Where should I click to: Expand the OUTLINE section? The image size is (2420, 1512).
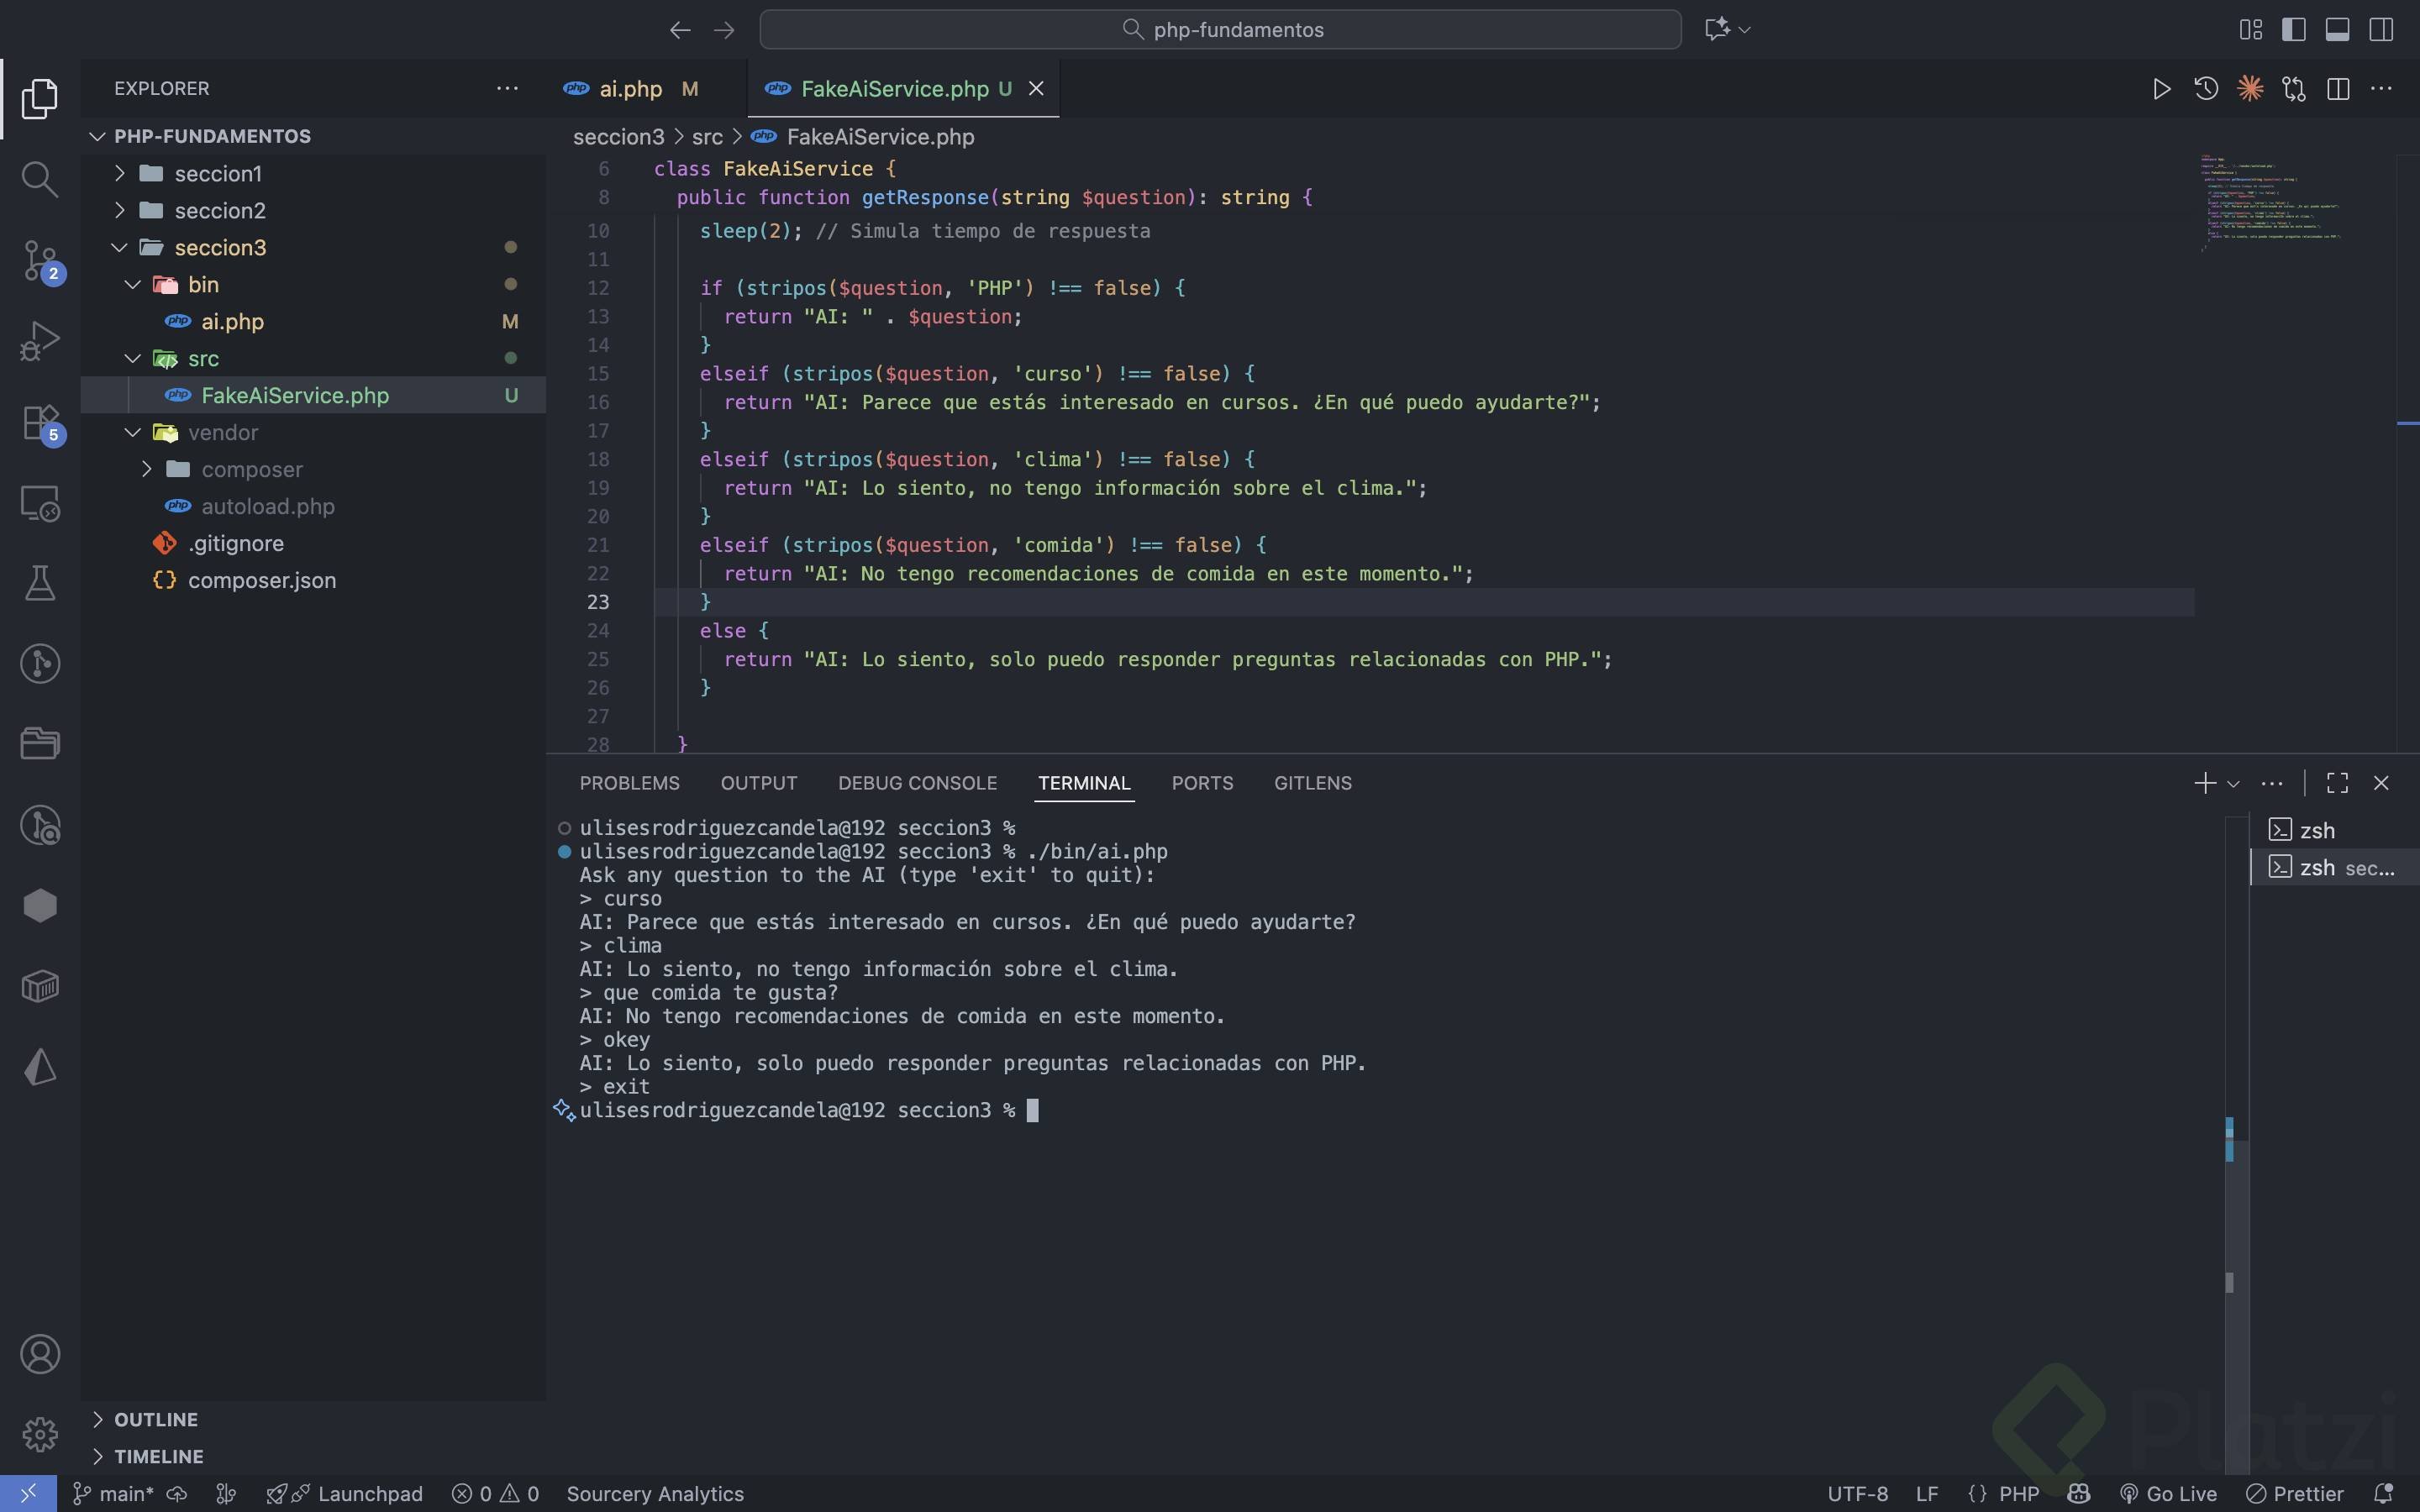coord(156,1419)
